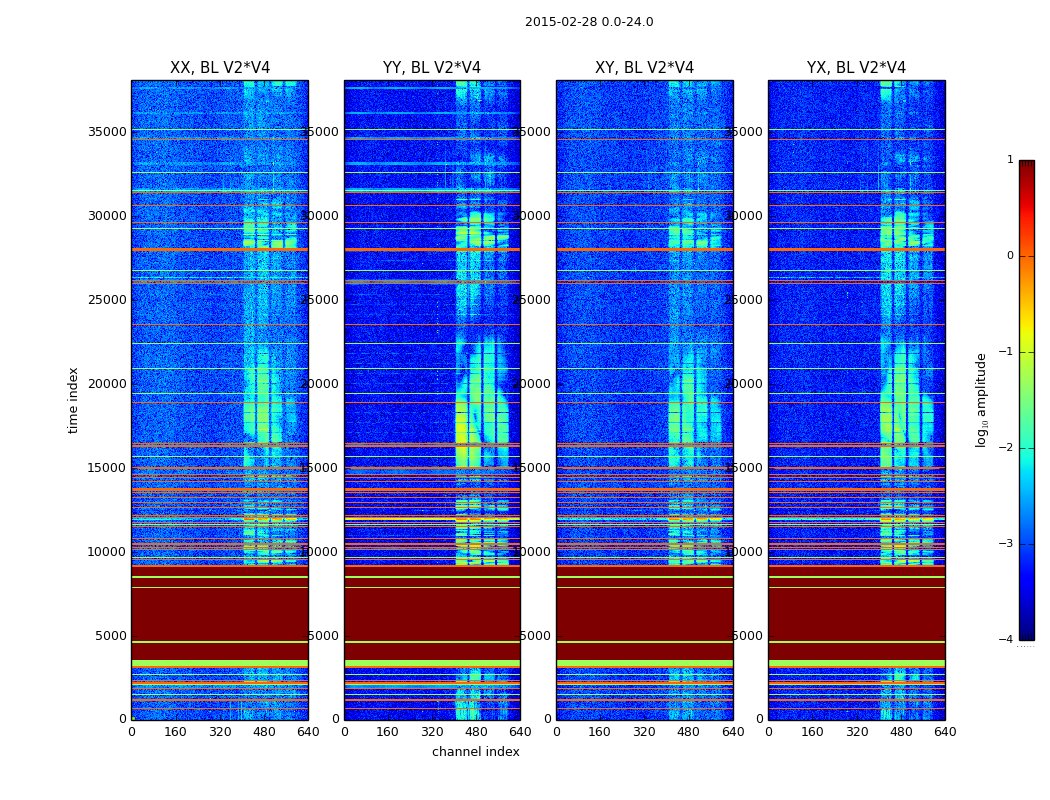
Task: Click the "480" x-tick under the XX panel
Action: (264, 732)
